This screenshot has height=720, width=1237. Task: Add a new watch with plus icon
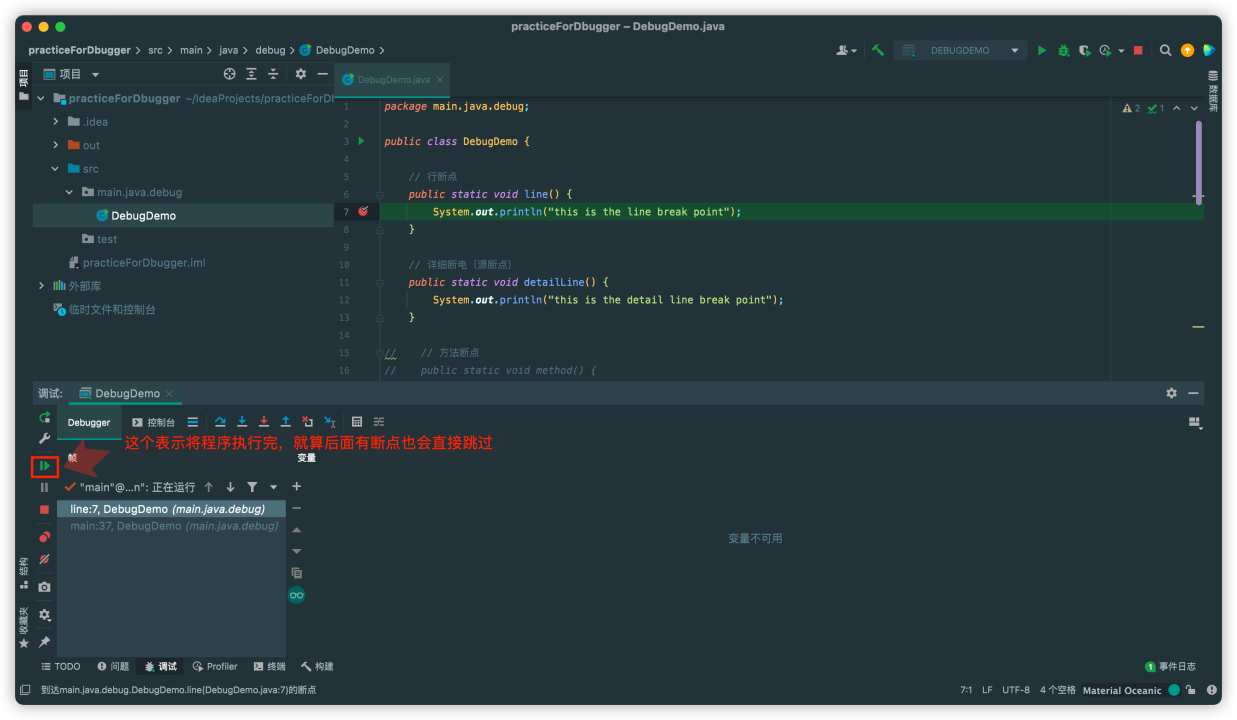click(x=297, y=487)
